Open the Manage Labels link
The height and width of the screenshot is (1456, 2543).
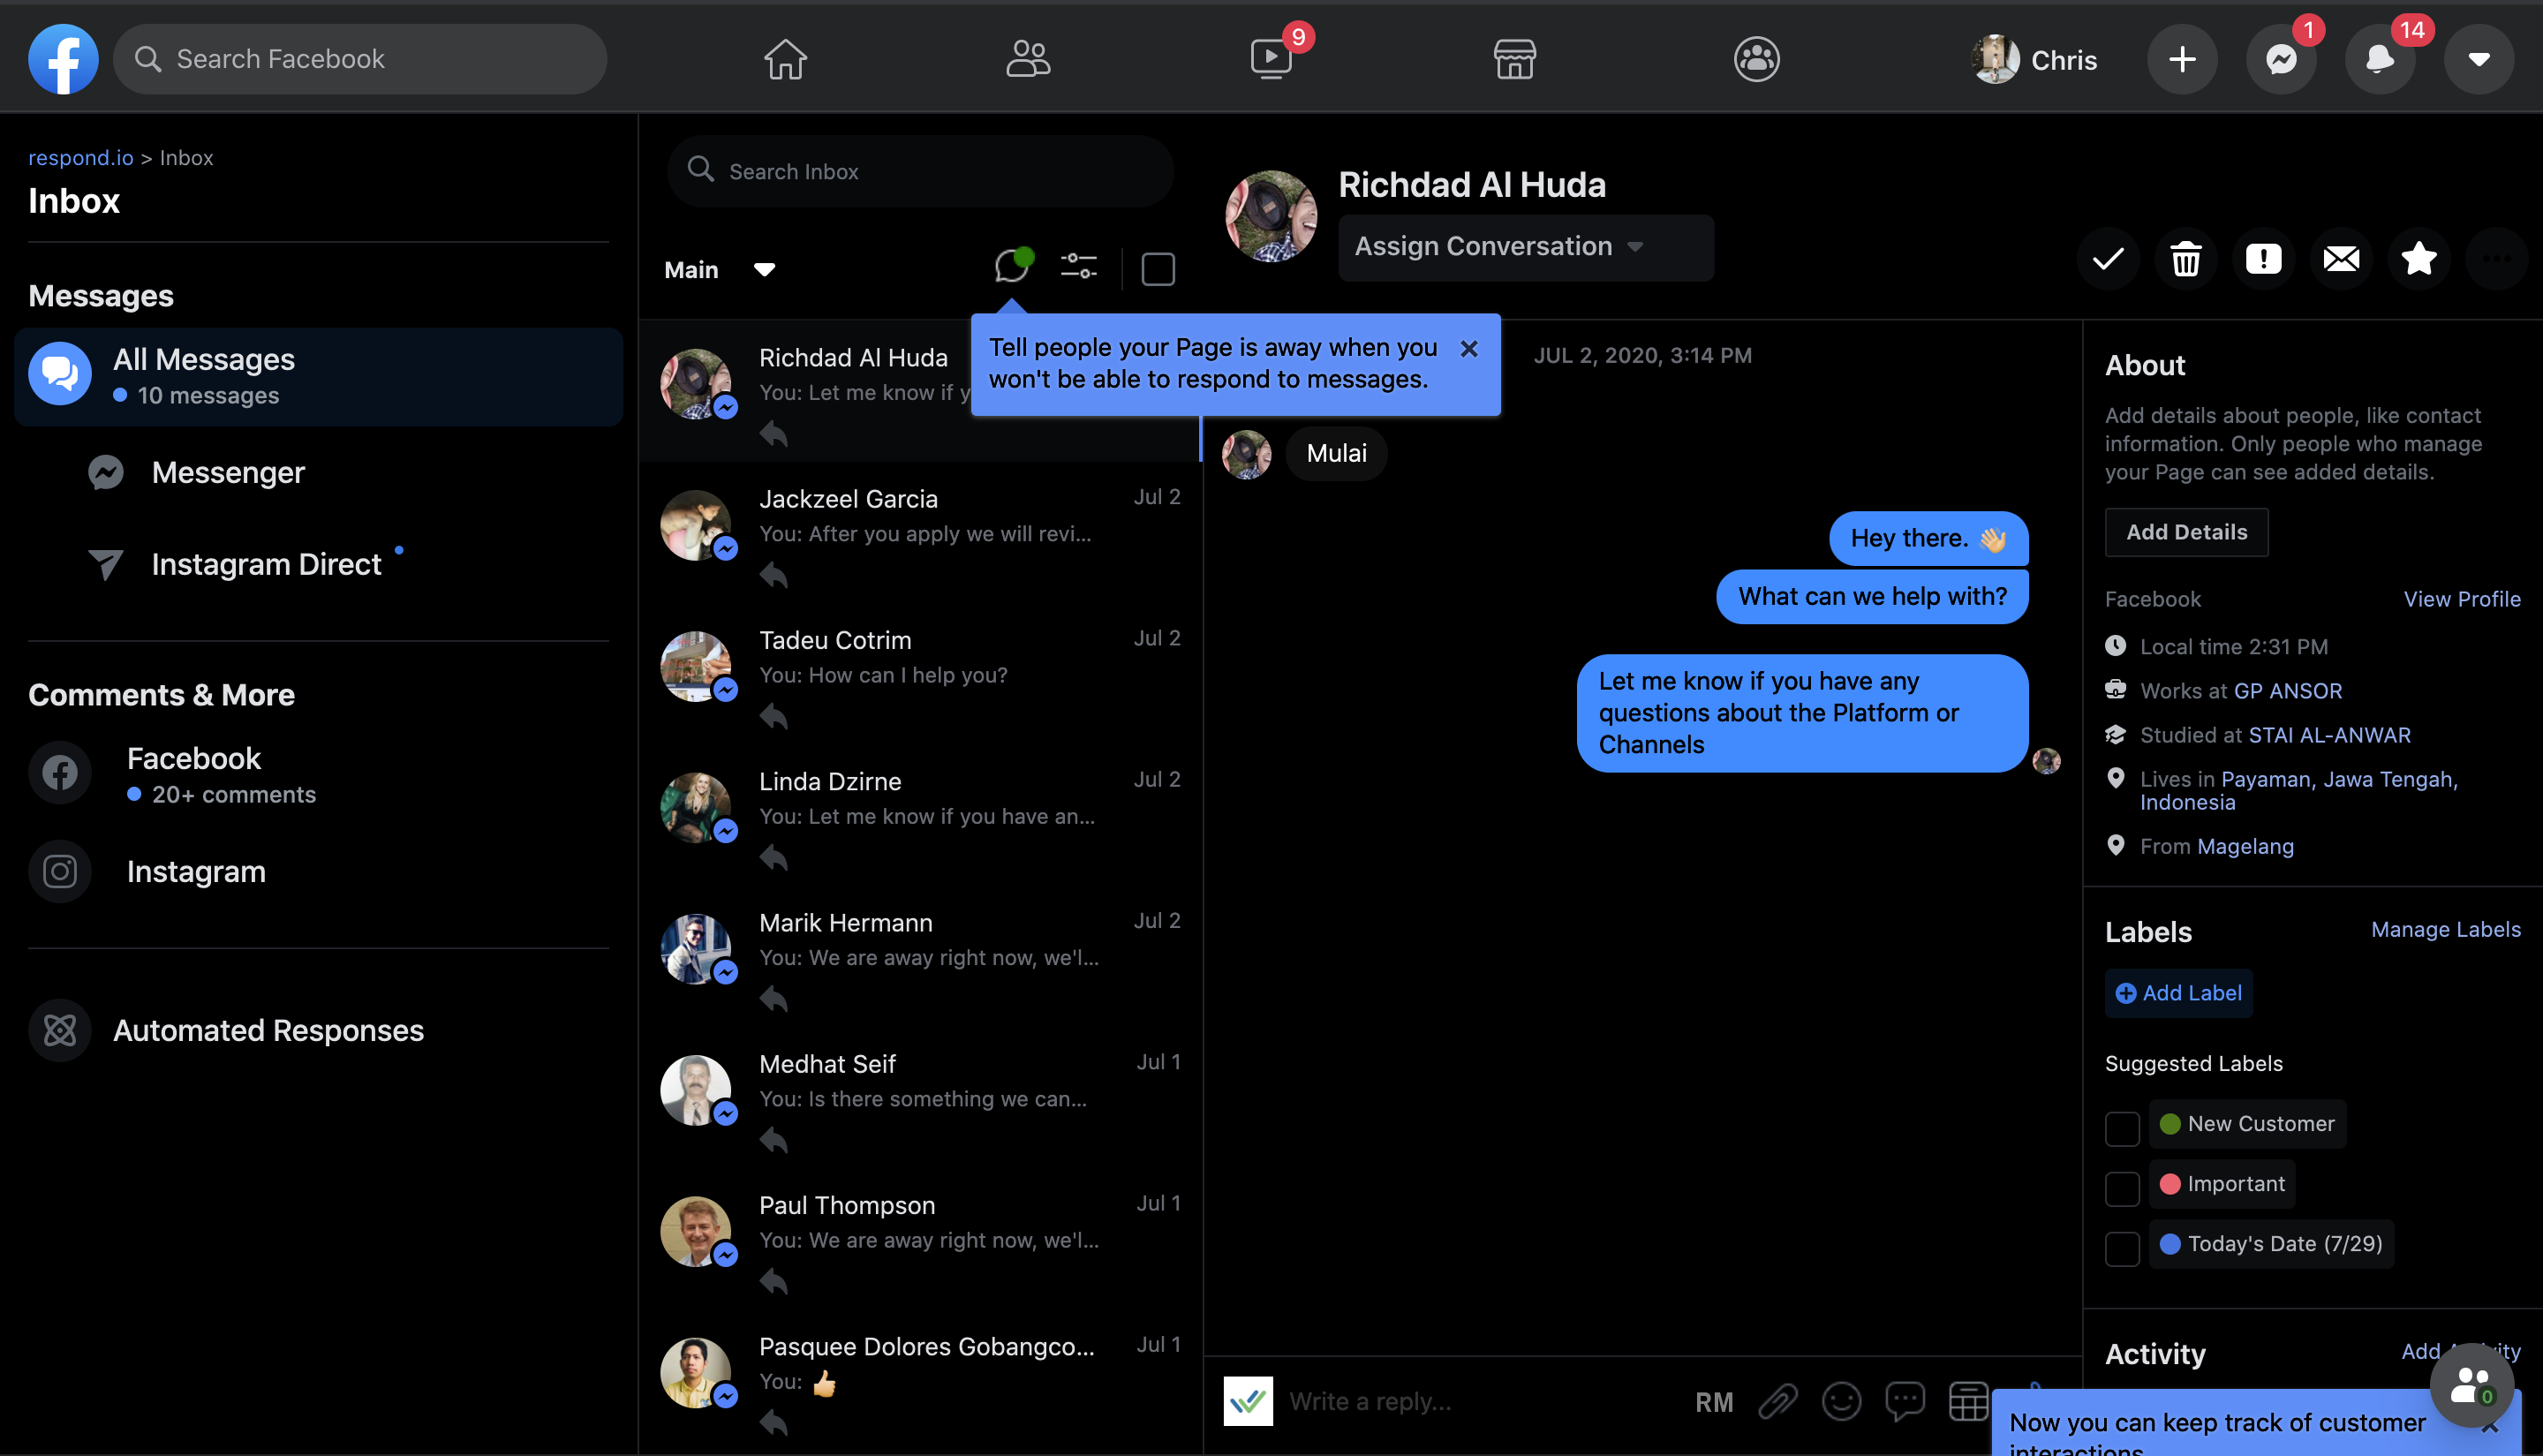point(2445,929)
